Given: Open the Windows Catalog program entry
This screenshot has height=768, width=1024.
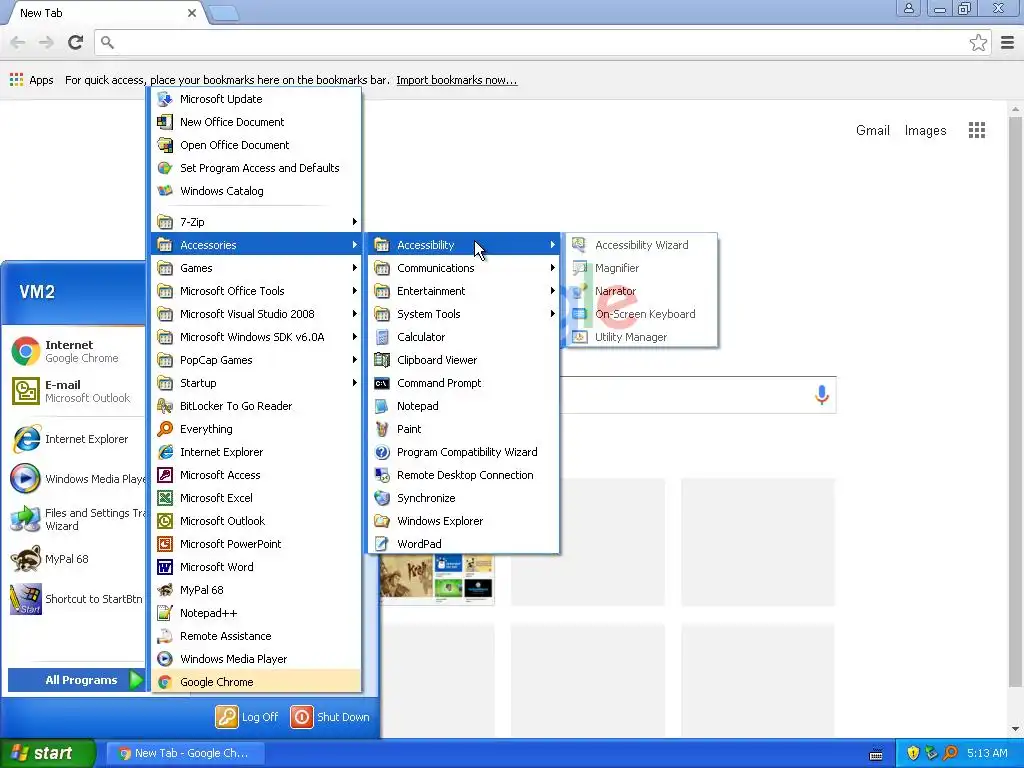Looking at the screenshot, I should [x=256, y=191].
